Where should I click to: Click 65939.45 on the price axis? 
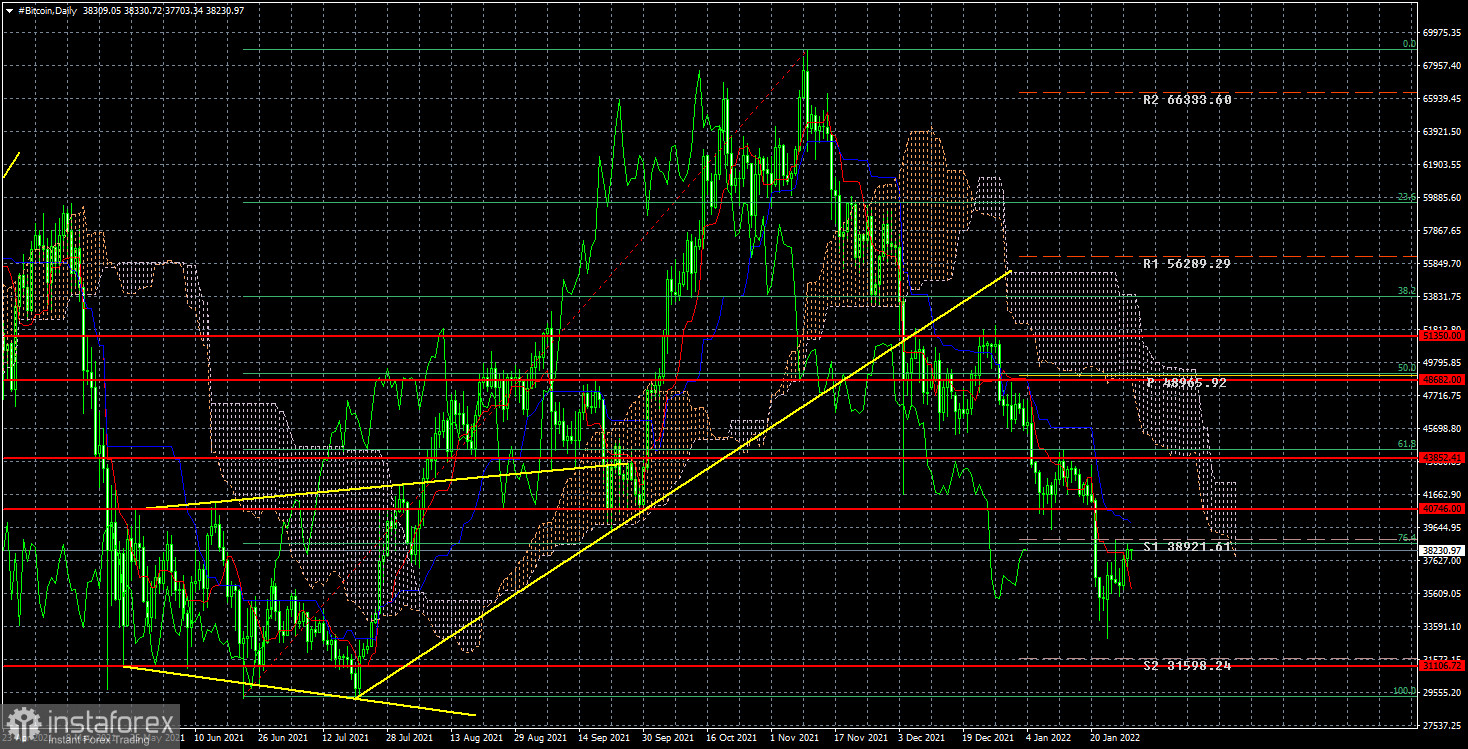click(1442, 99)
